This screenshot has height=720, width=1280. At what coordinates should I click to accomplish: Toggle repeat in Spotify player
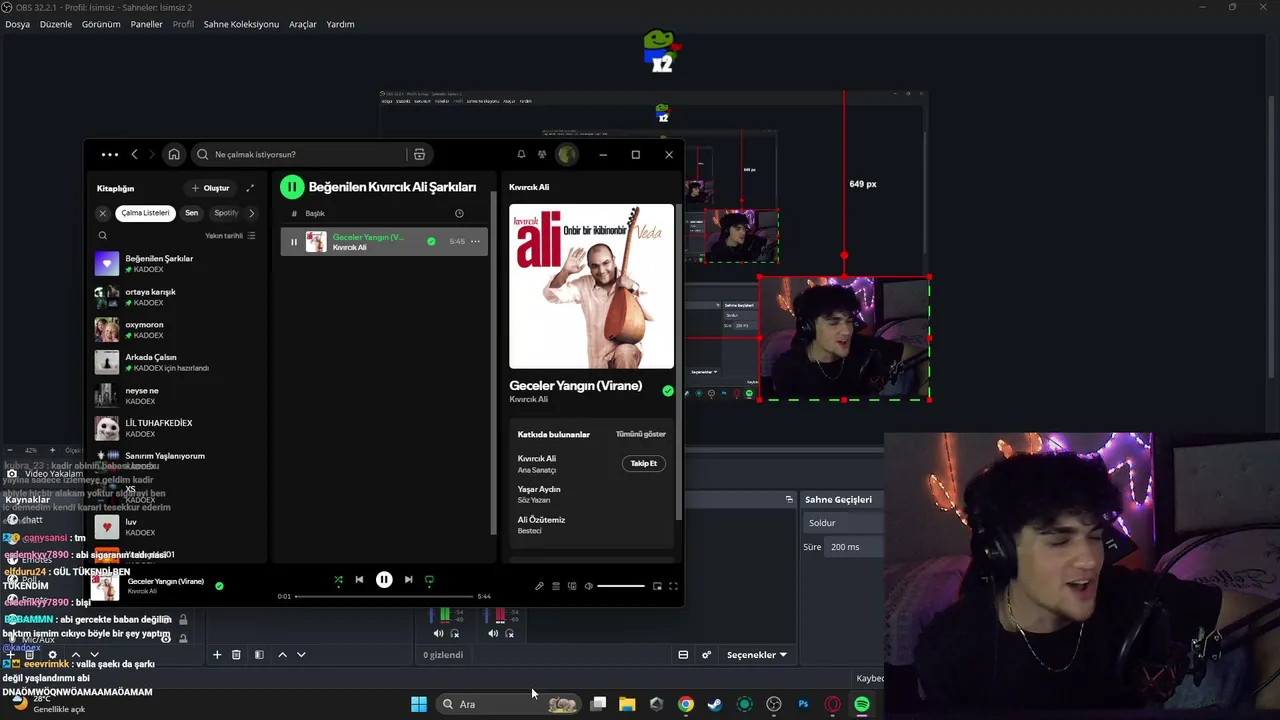(x=429, y=580)
